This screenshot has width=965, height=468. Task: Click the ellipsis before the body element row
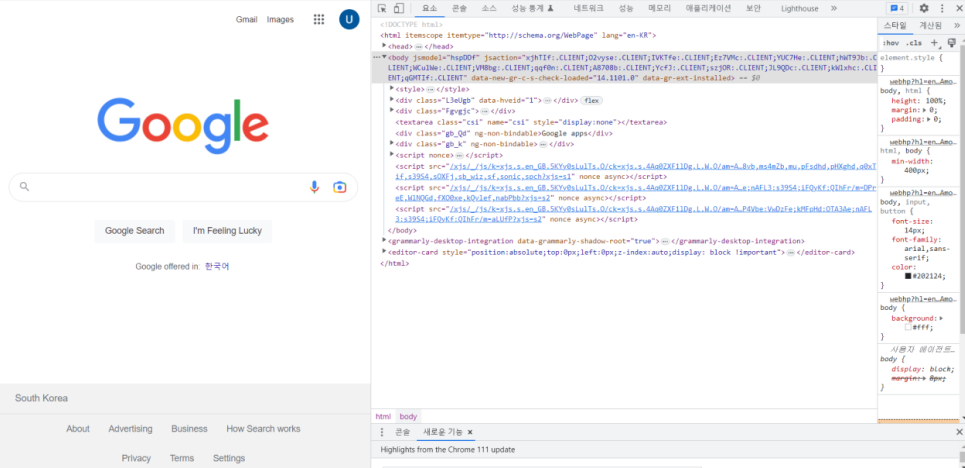[x=376, y=57]
